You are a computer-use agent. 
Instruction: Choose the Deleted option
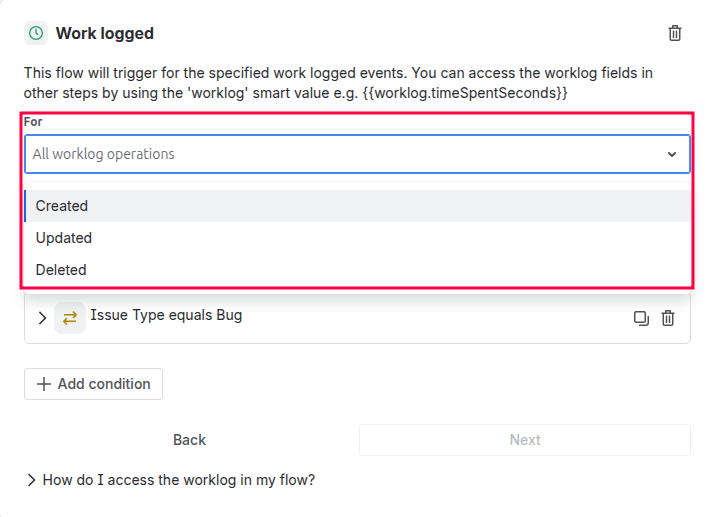[357, 270]
